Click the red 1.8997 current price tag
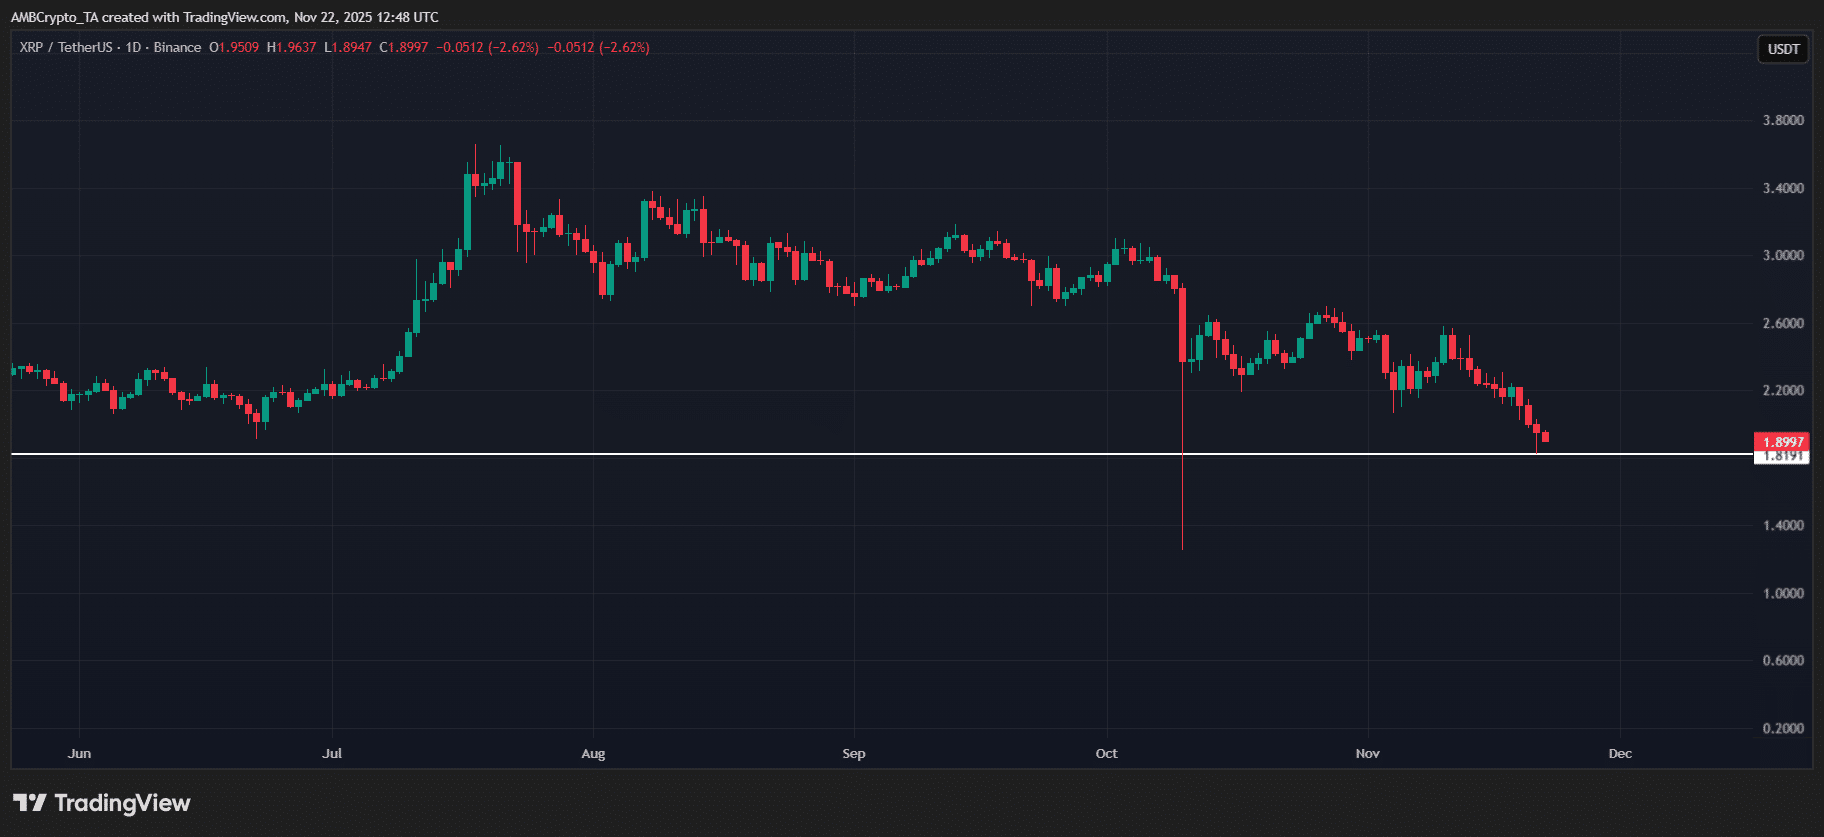This screenshot has width=1824, height=837. [x=1782, y=442]
